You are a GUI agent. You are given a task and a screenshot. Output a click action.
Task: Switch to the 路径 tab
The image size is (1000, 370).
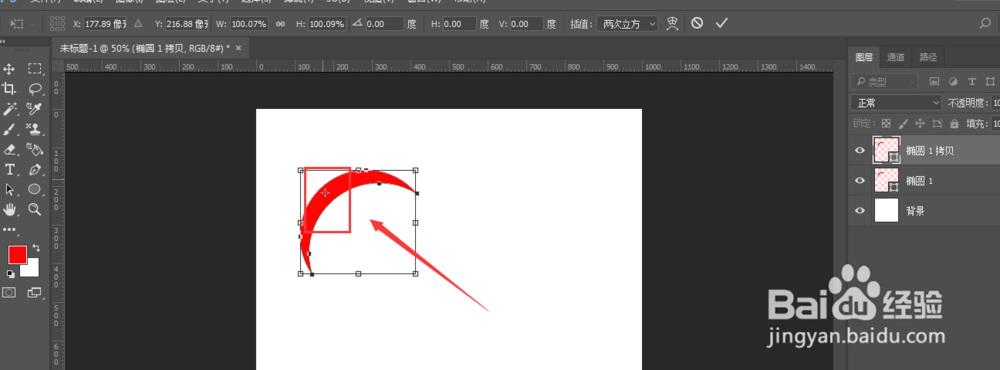pyautogui.click(x=928, y=57)
